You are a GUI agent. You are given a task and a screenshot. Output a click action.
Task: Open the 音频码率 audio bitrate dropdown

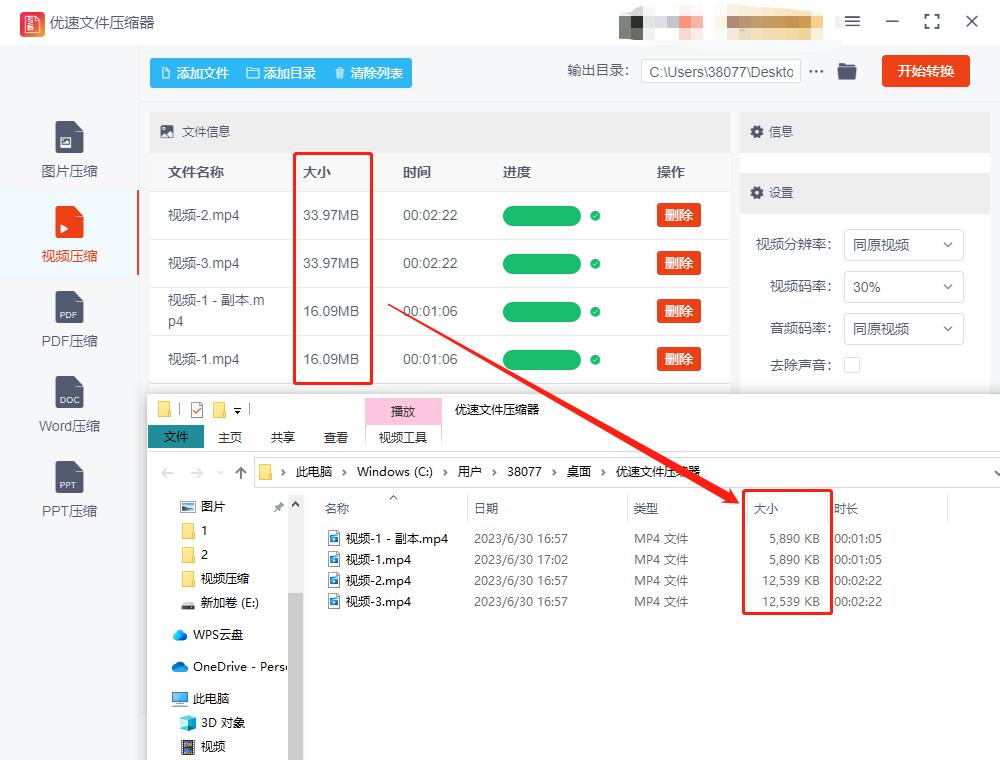coord(903,329)
